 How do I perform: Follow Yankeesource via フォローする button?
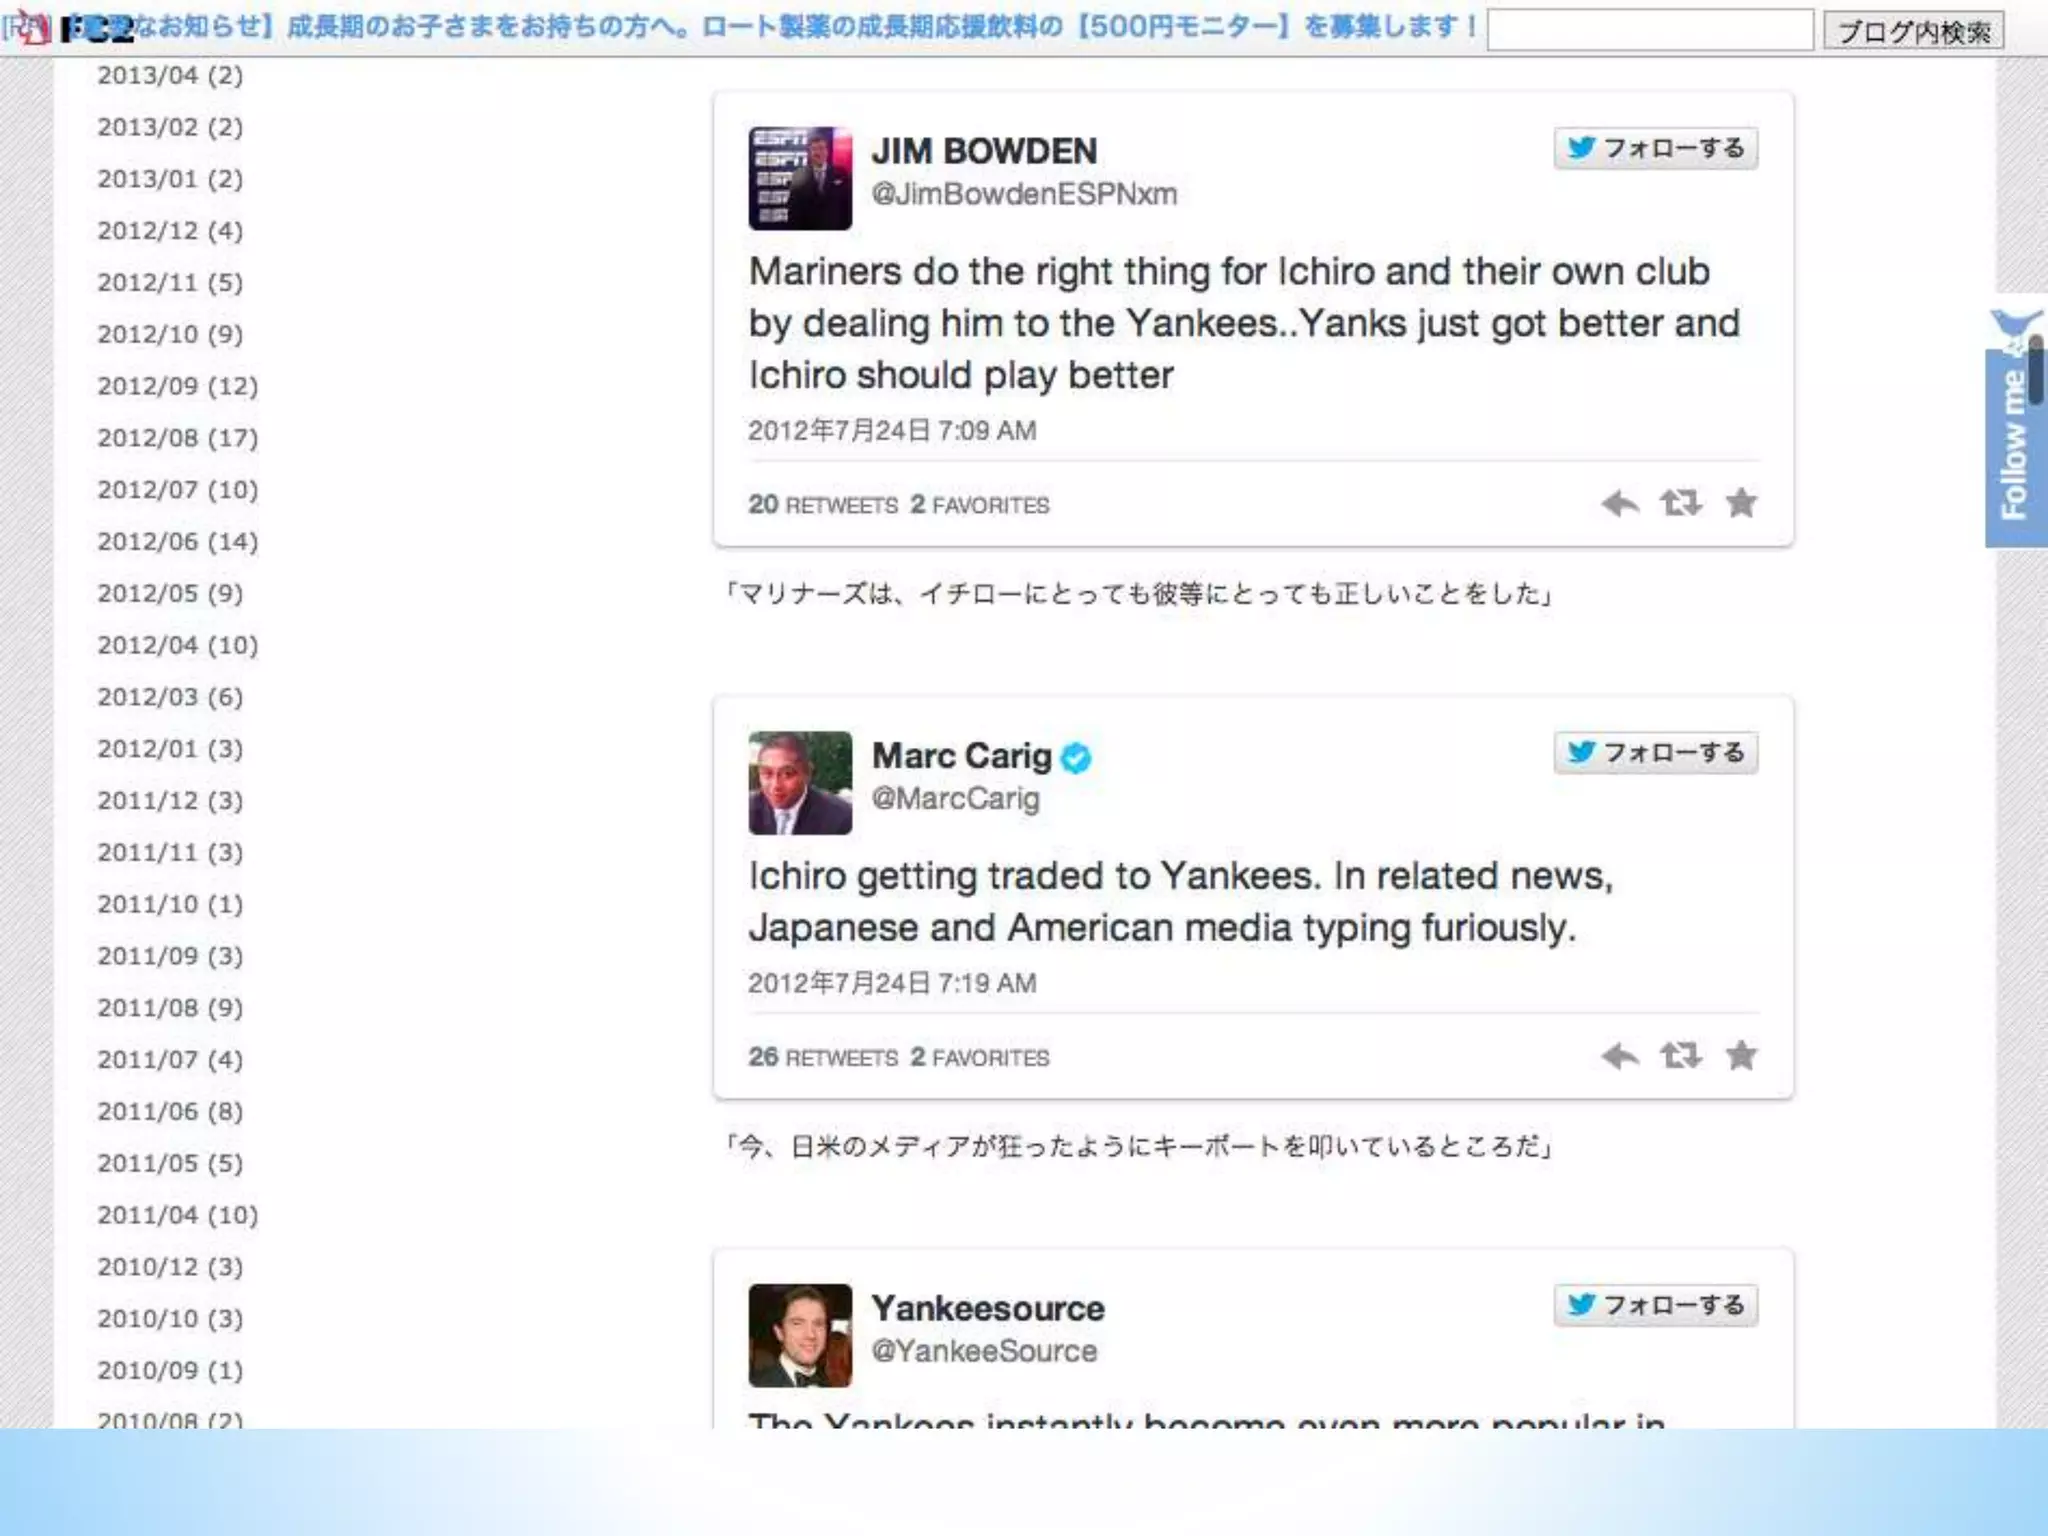point(1655,1305)
